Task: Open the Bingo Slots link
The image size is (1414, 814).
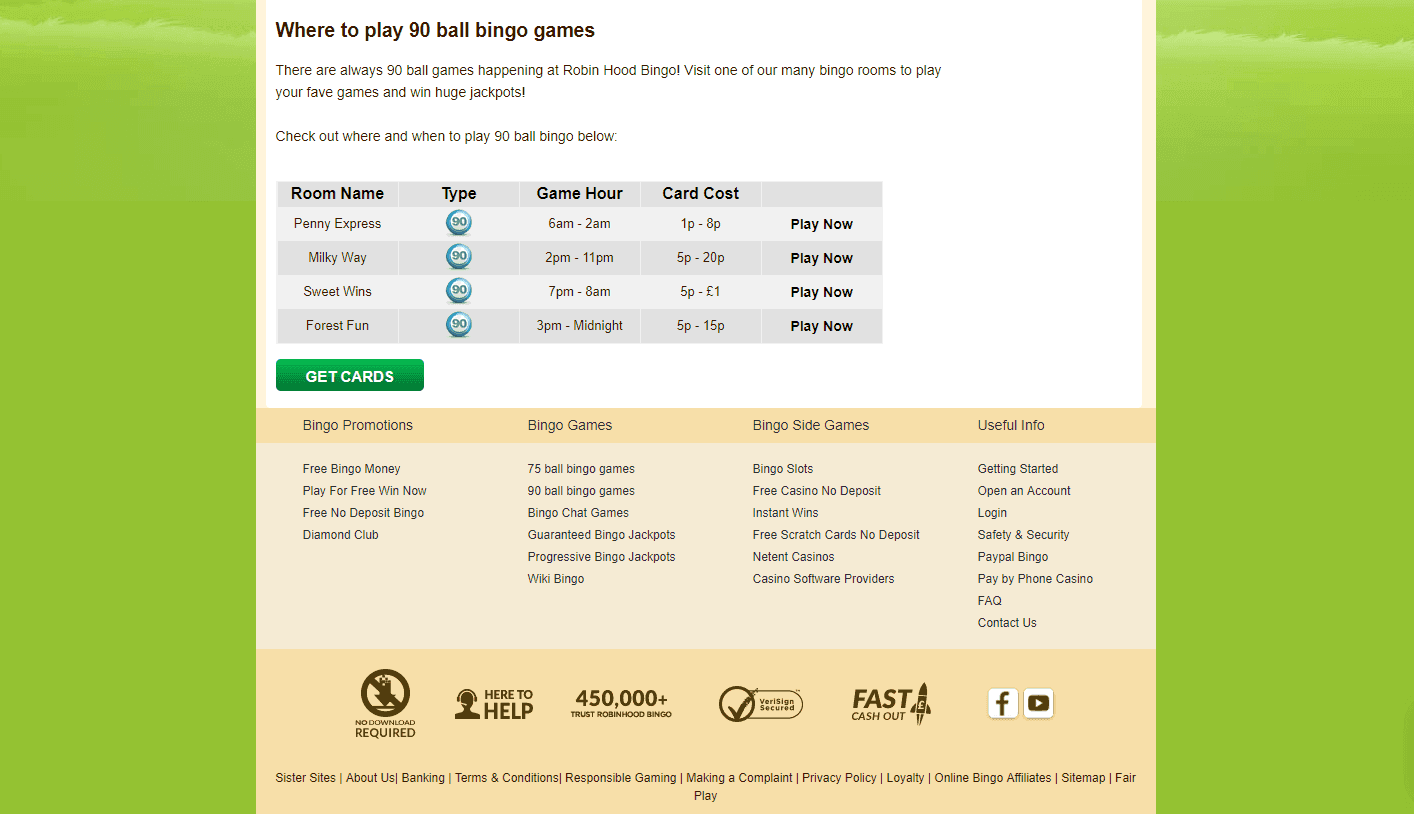Action: coord(783,469)
